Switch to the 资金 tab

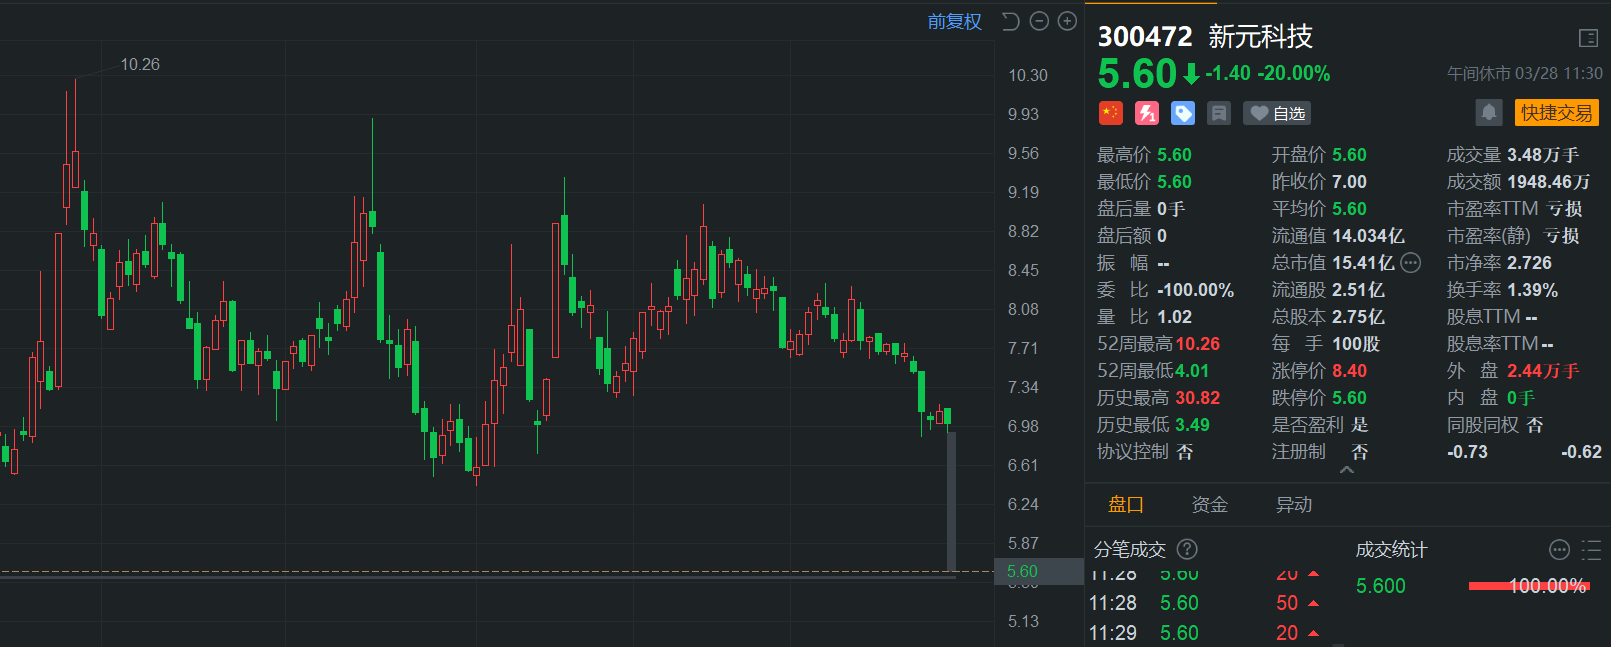(1209, 505)
